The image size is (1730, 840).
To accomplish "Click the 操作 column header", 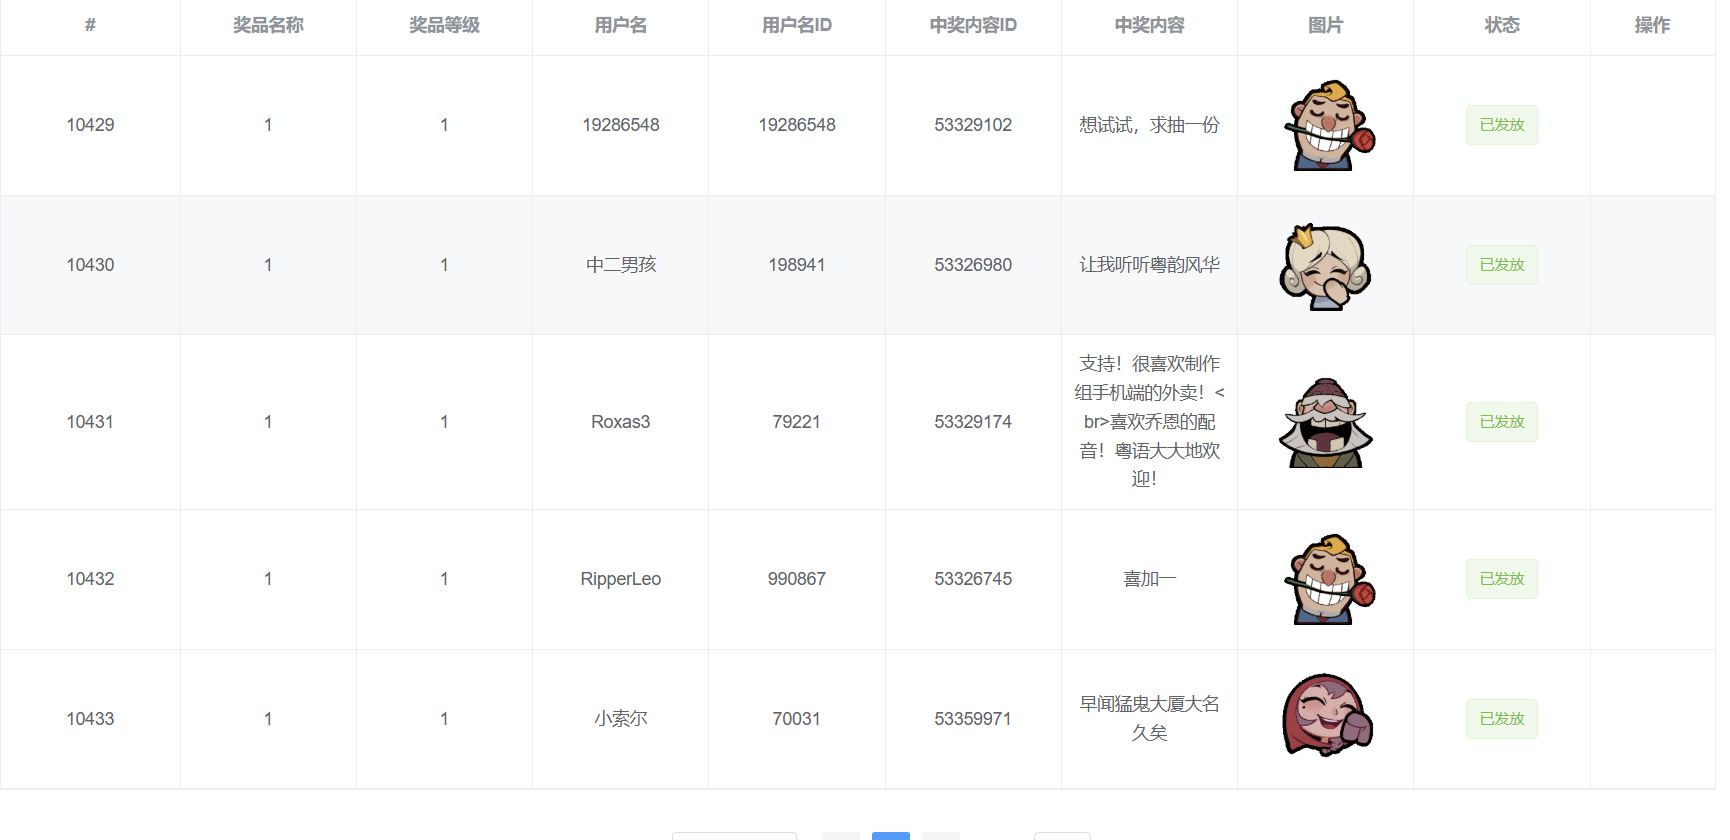I will click(x=1652, y=25).
